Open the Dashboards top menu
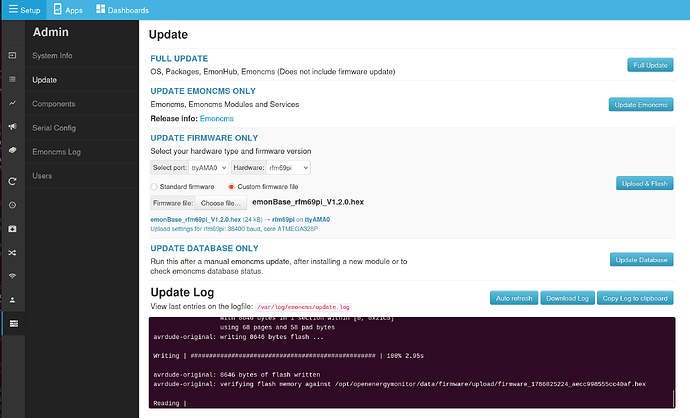This screenshot has width=690, height=418. (122, 10)
